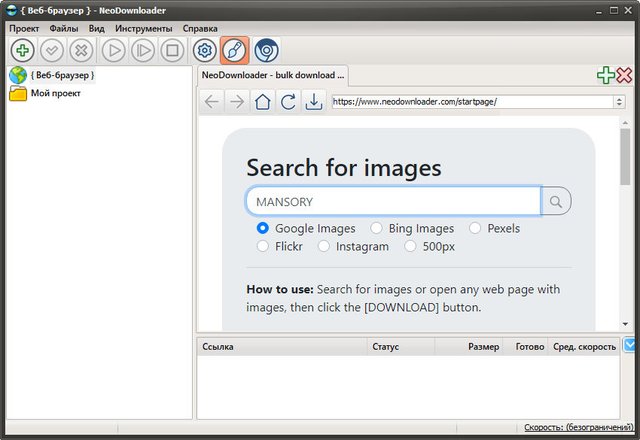Click the download arrow icon in browser bar
The height and width of the screenshot is (440, 640).
coord(314,101)
